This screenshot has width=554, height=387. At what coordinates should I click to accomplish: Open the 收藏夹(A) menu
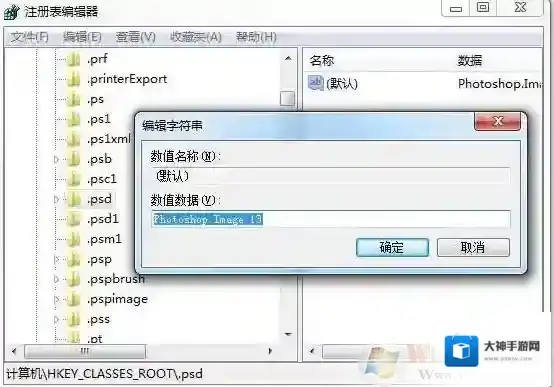coord(196,37)
